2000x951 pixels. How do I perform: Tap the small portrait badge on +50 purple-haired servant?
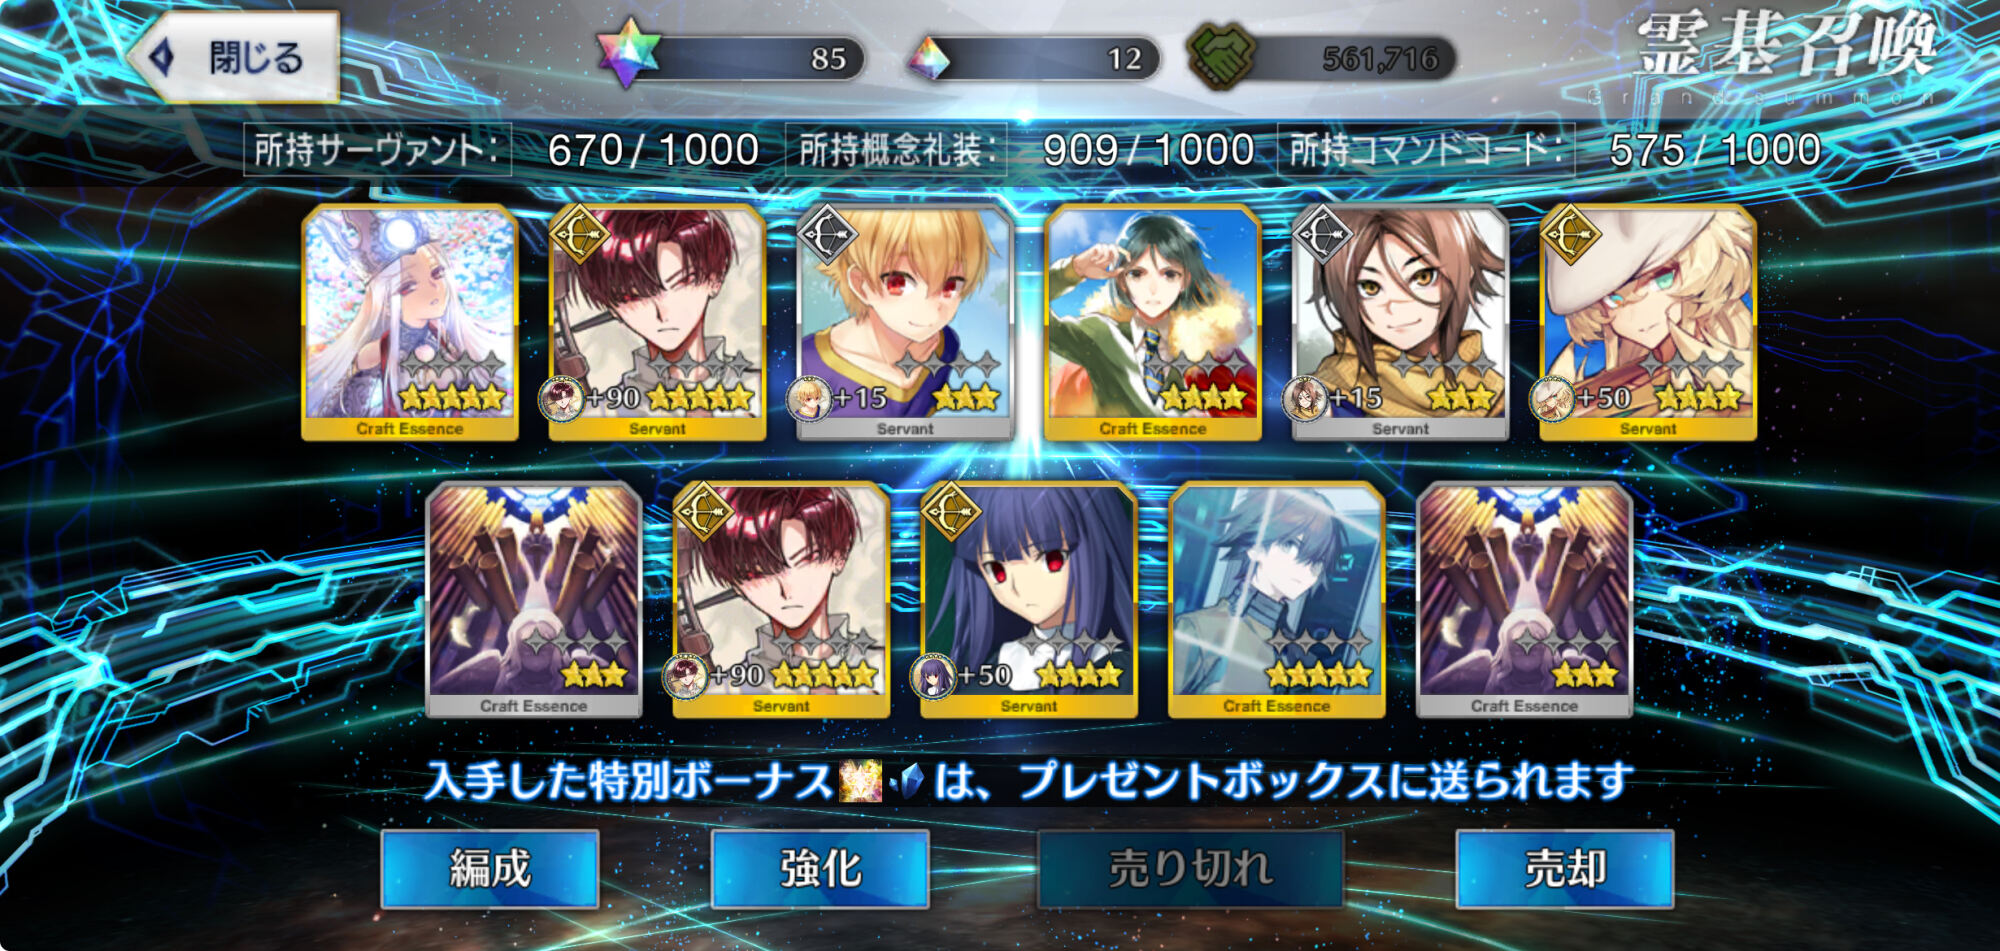pos(933,676)
